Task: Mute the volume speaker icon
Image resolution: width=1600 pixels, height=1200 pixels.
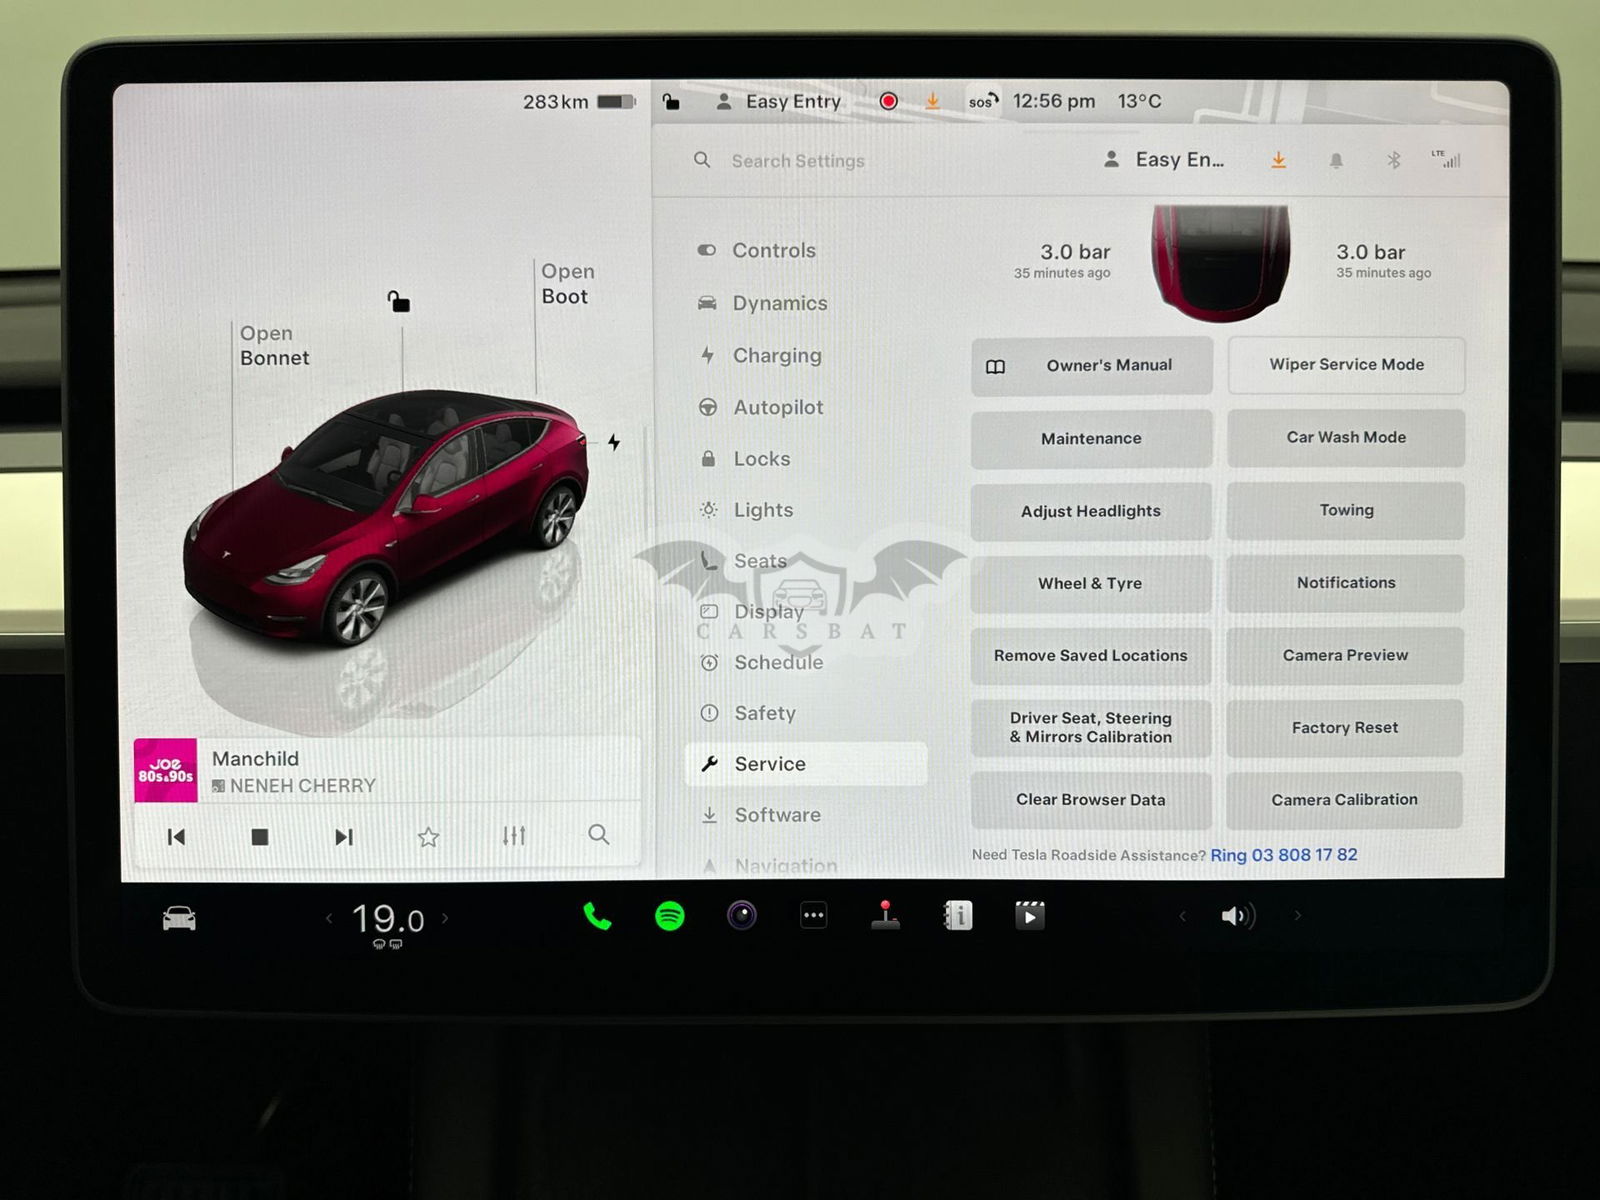Action: 1236,916
